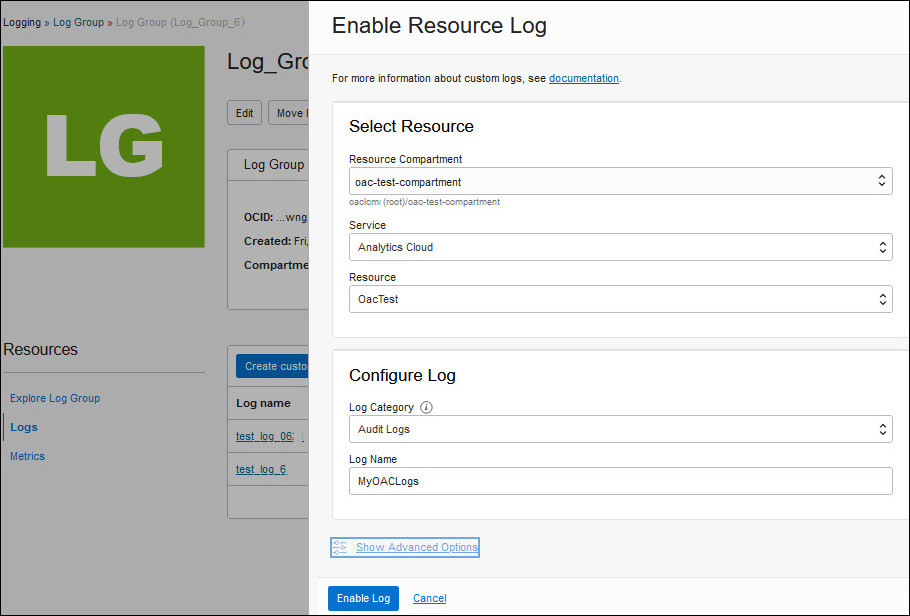Expand Show Advanced Options
This screenshot has height=616, width=910.
point(416,547)
